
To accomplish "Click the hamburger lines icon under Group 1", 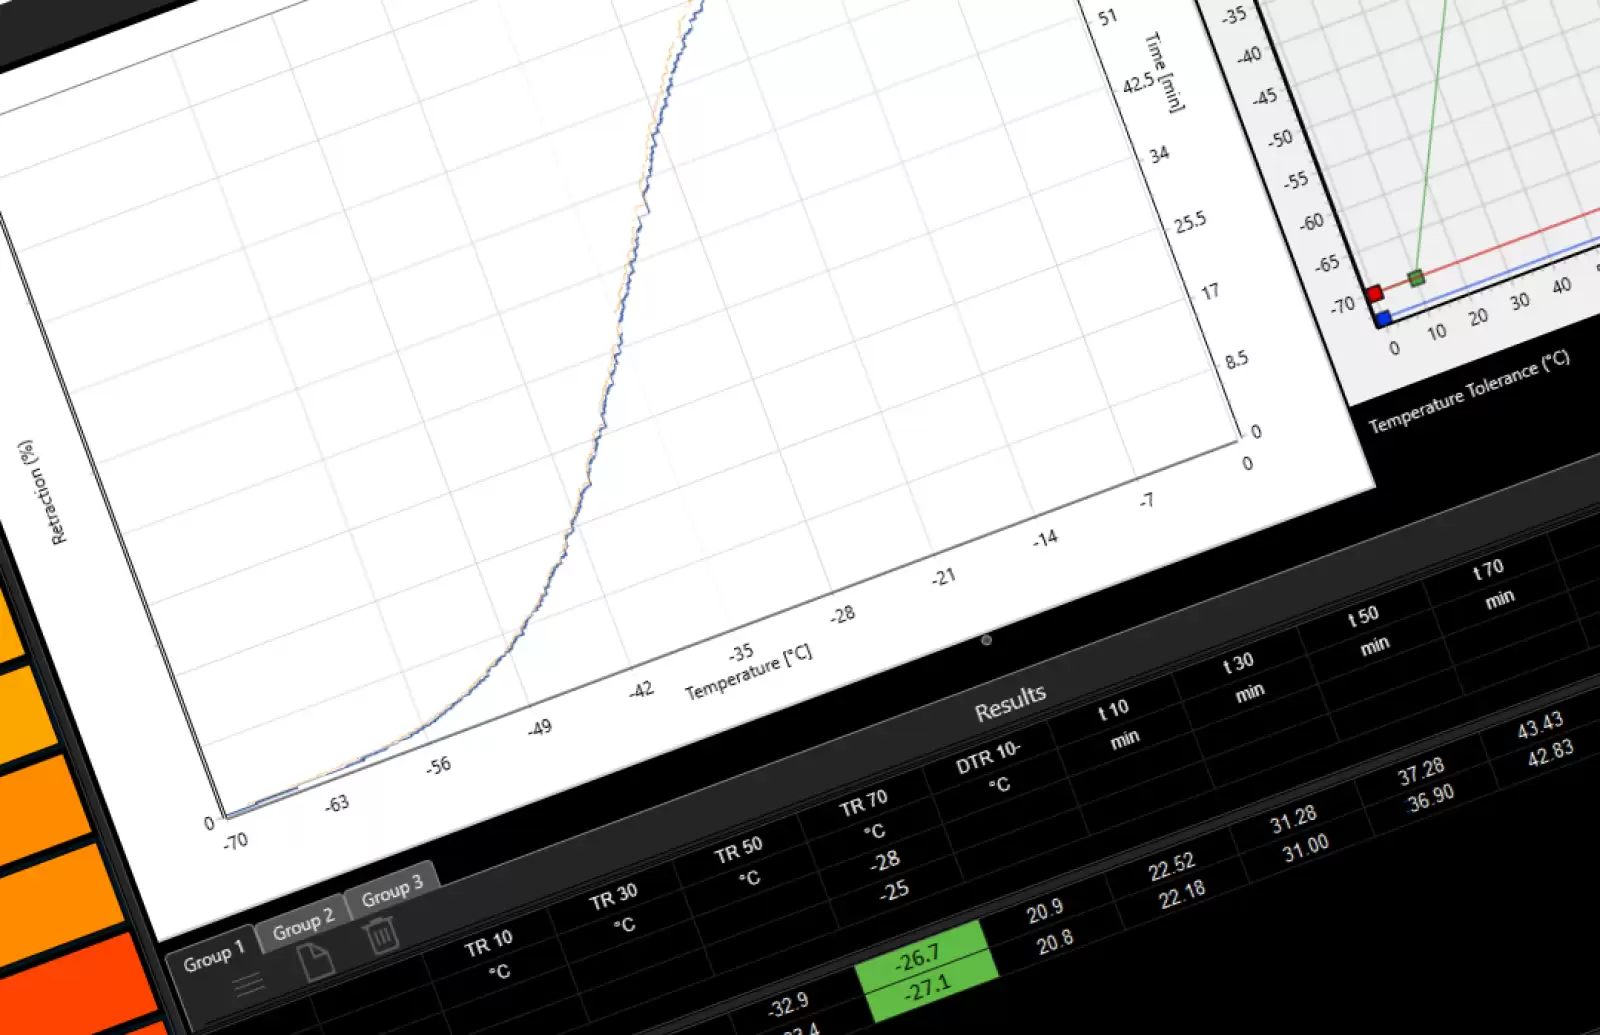I will [x=248, y=983].
